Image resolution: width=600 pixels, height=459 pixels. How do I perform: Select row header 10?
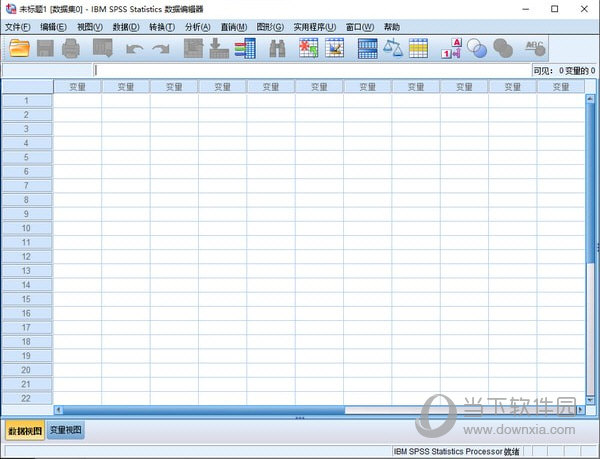(27, 228)
